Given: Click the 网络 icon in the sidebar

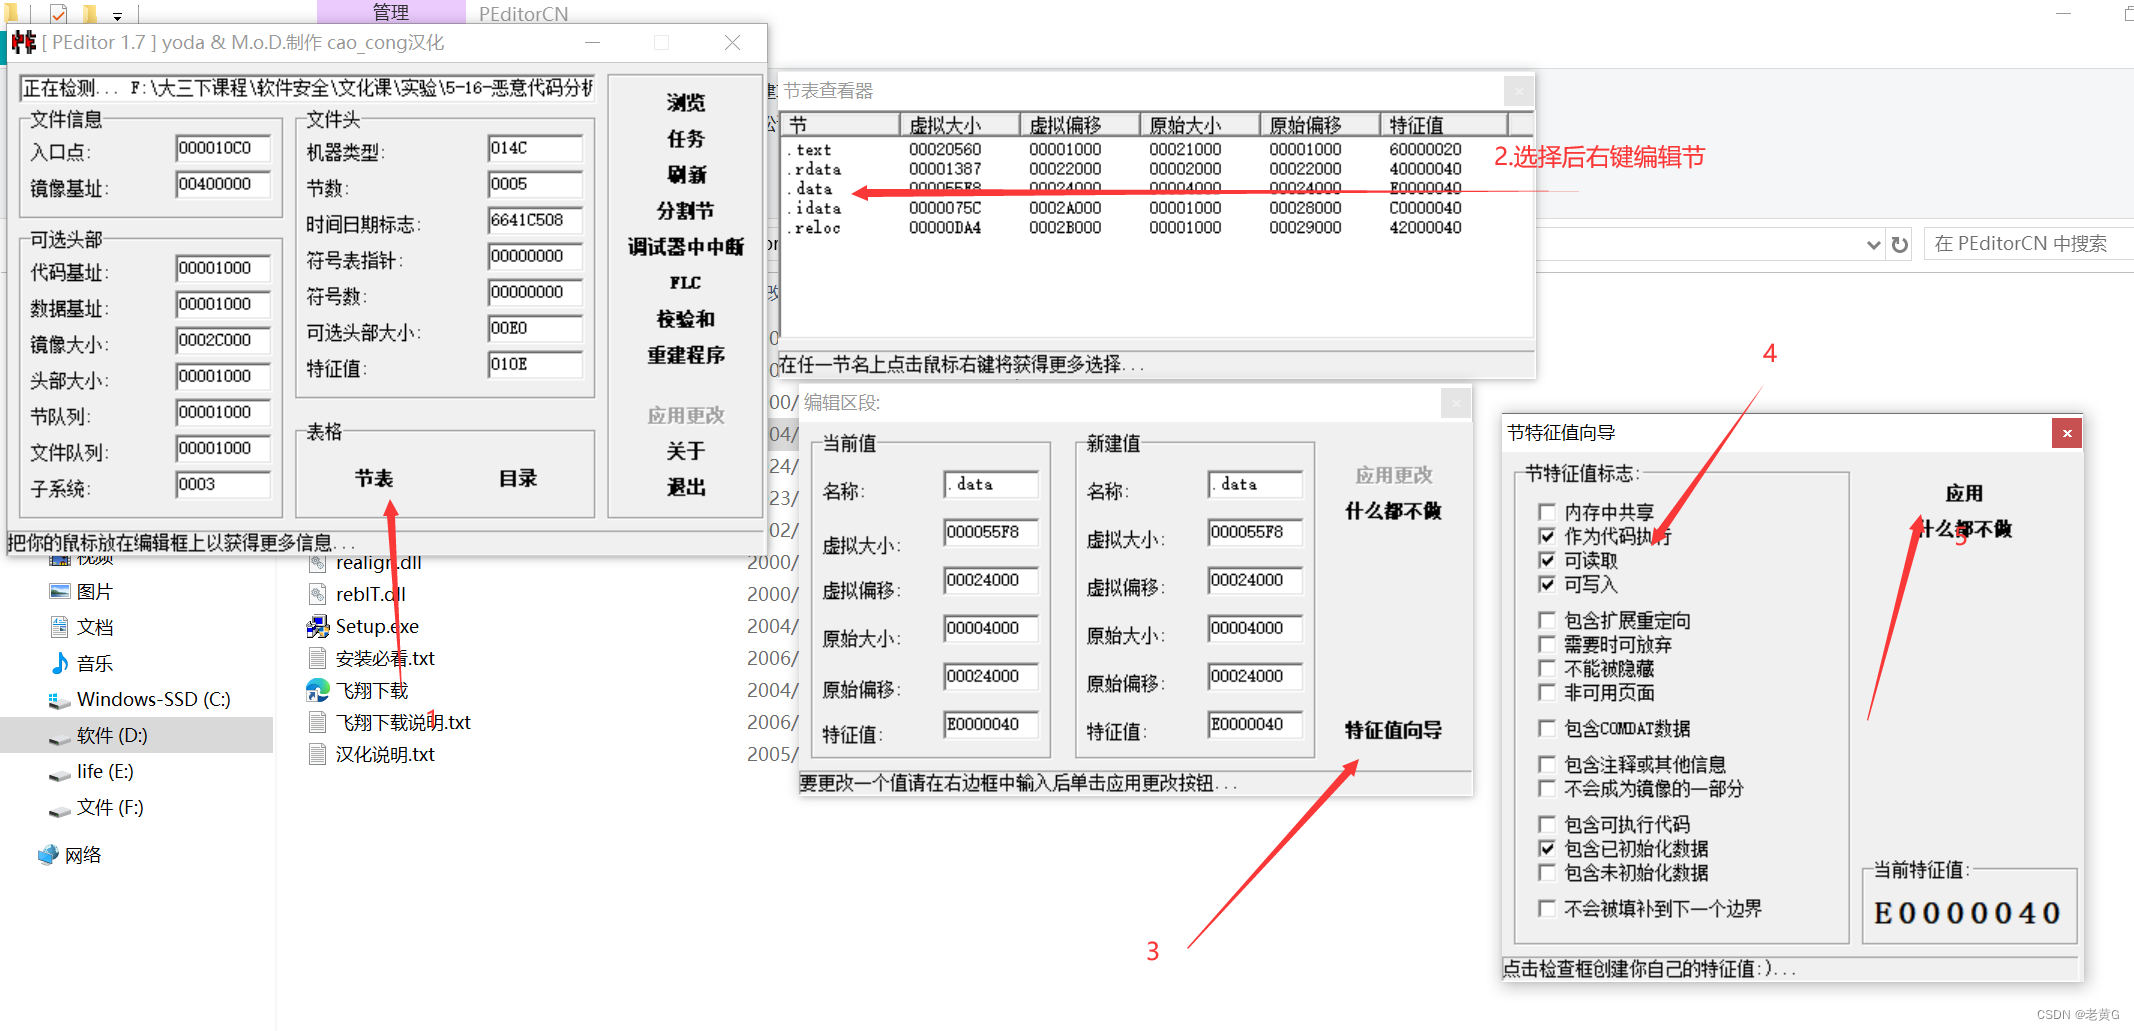Looking at the screenshot, I should tap(47, 854).
